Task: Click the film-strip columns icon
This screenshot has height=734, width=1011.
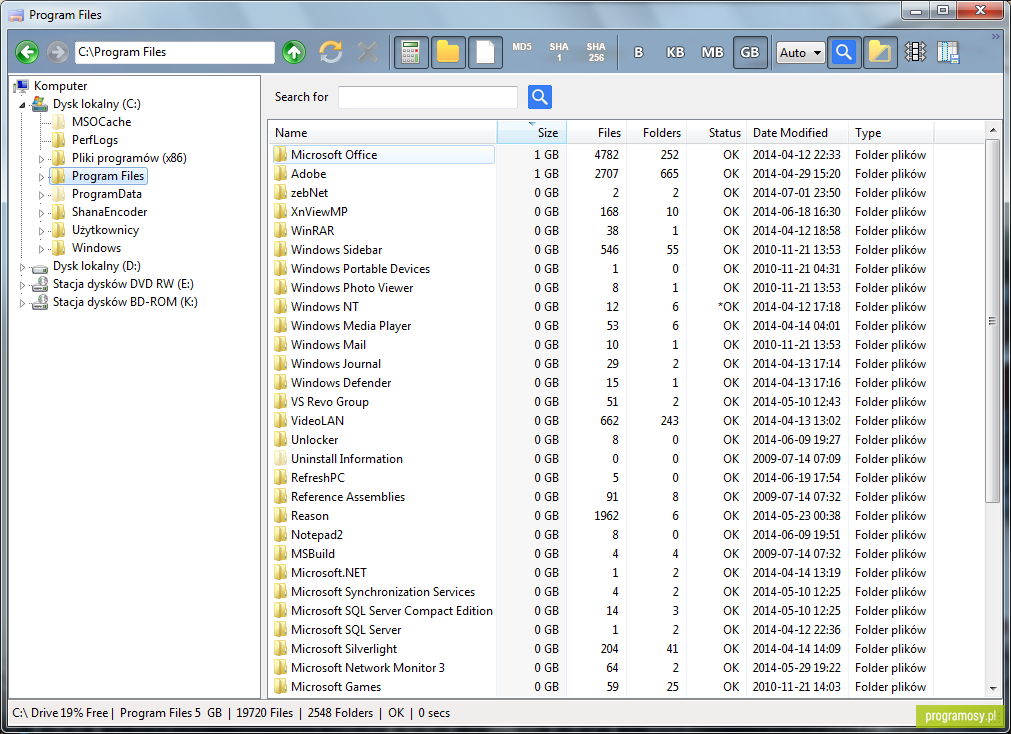Action: [x=916, y=52]
